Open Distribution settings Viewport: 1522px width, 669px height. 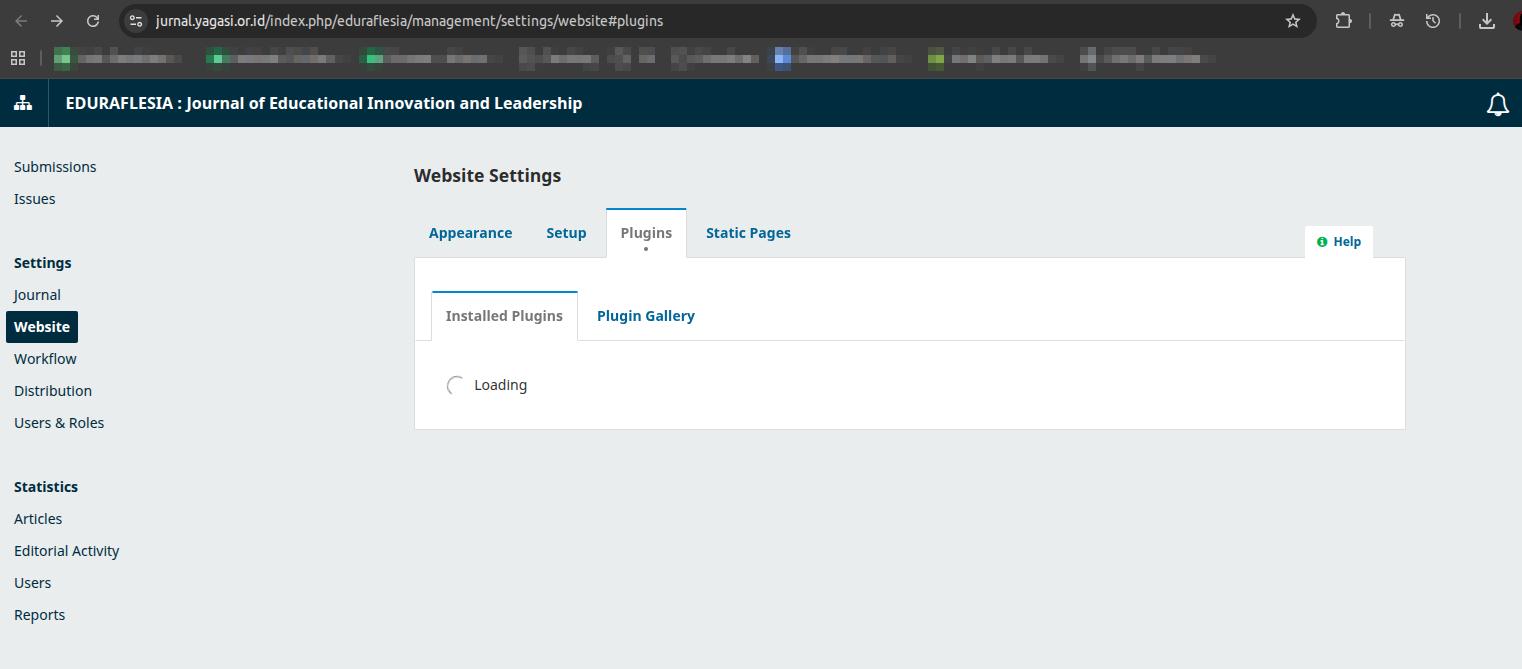click(x=53, y=391)
